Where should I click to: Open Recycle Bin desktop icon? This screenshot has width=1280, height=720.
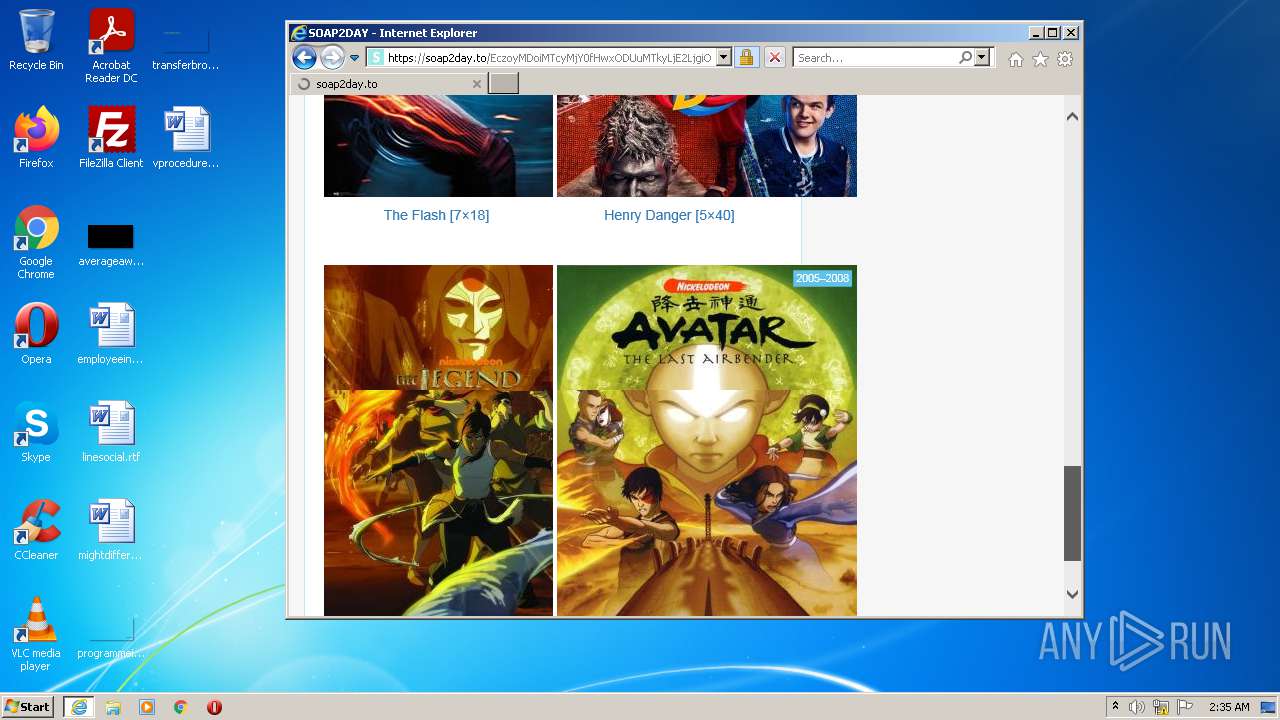coord(36,40)
